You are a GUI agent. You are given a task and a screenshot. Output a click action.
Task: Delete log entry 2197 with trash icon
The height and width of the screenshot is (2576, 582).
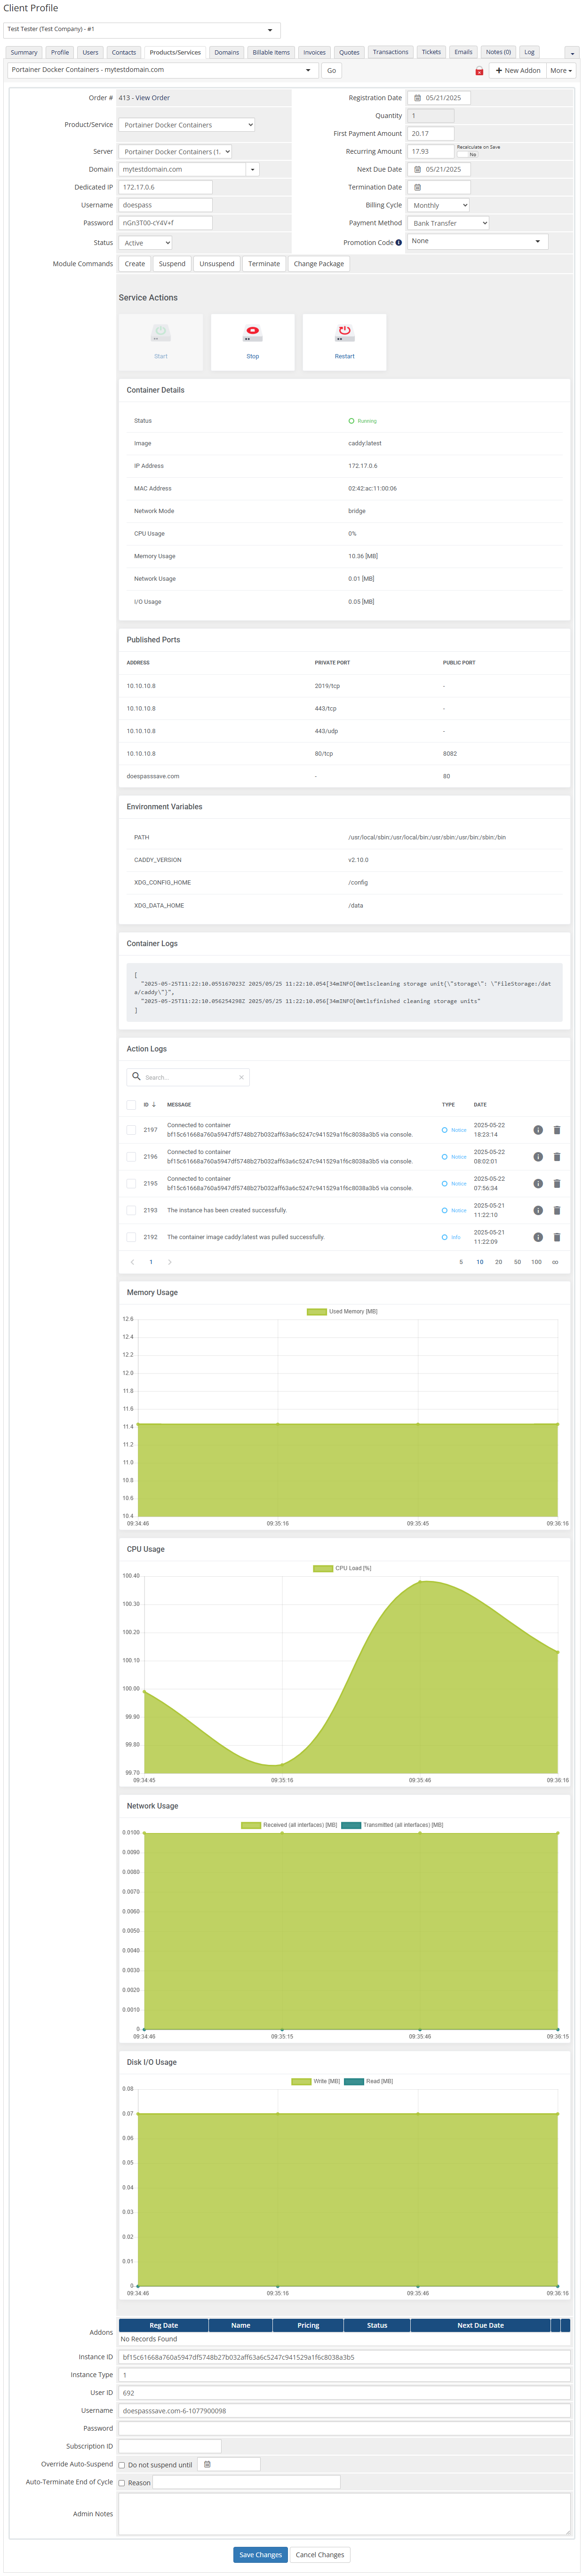557,1130
